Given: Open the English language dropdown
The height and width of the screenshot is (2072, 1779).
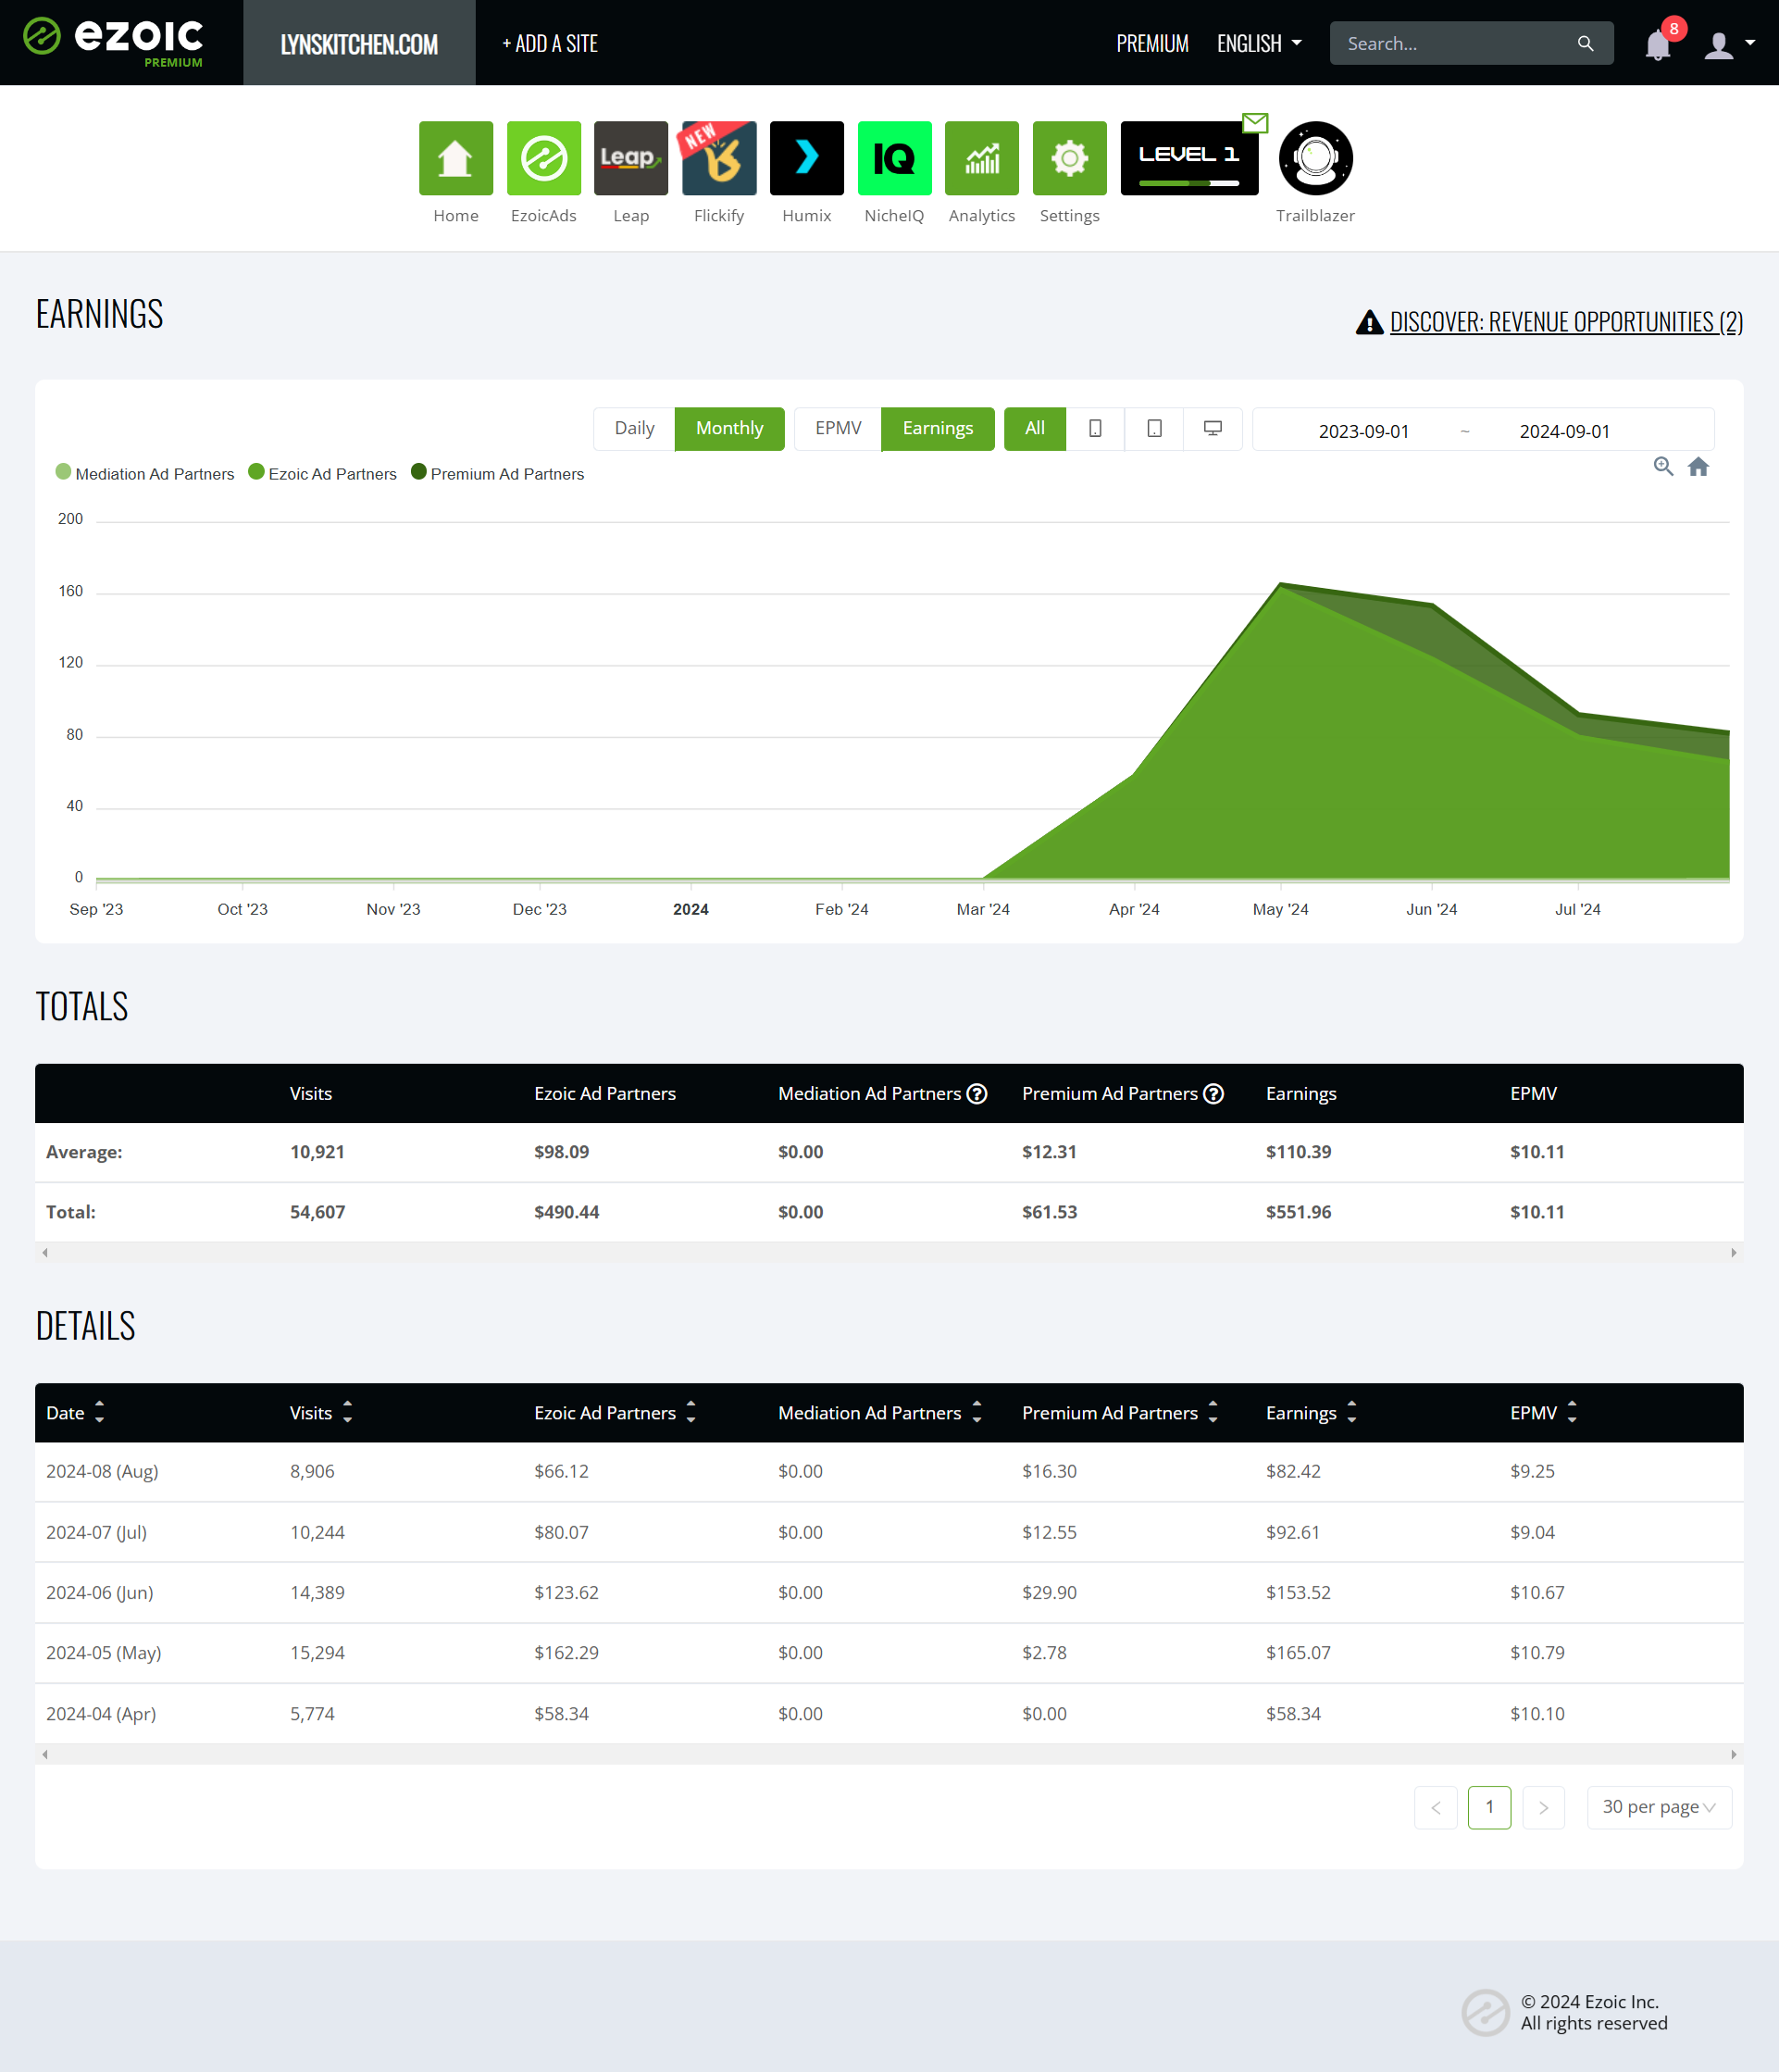Looking at the screenshot, I should 1259,43.
